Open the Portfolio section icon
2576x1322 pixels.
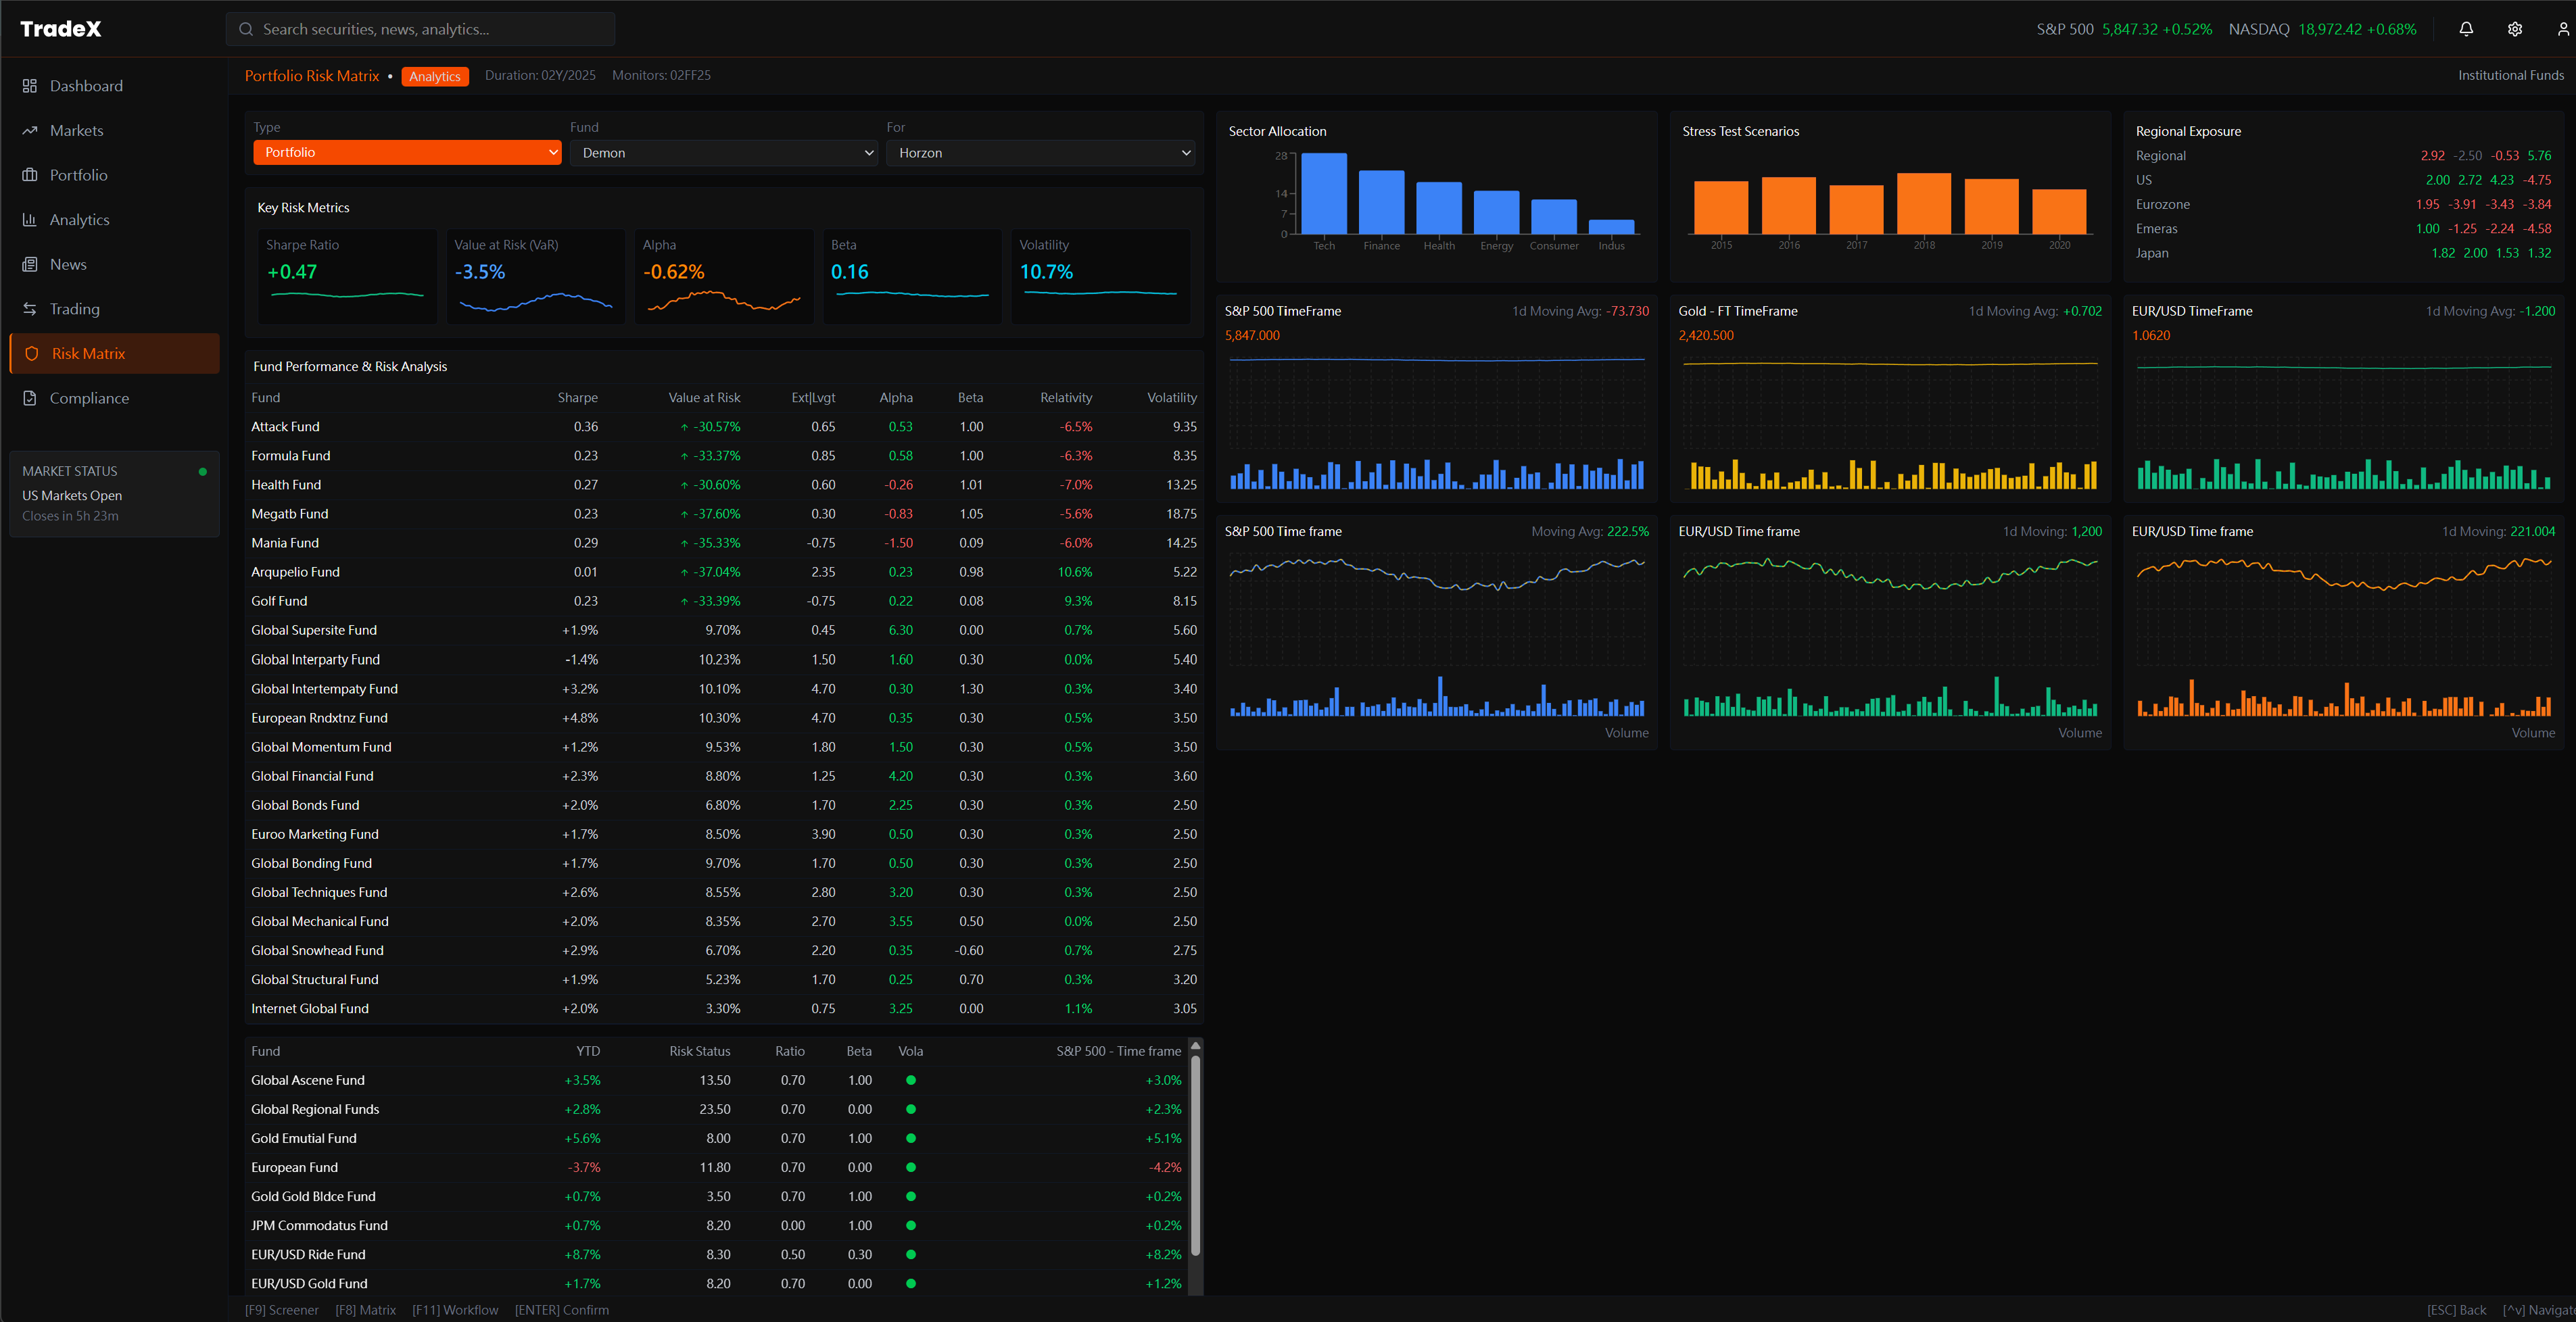(30, 174)
